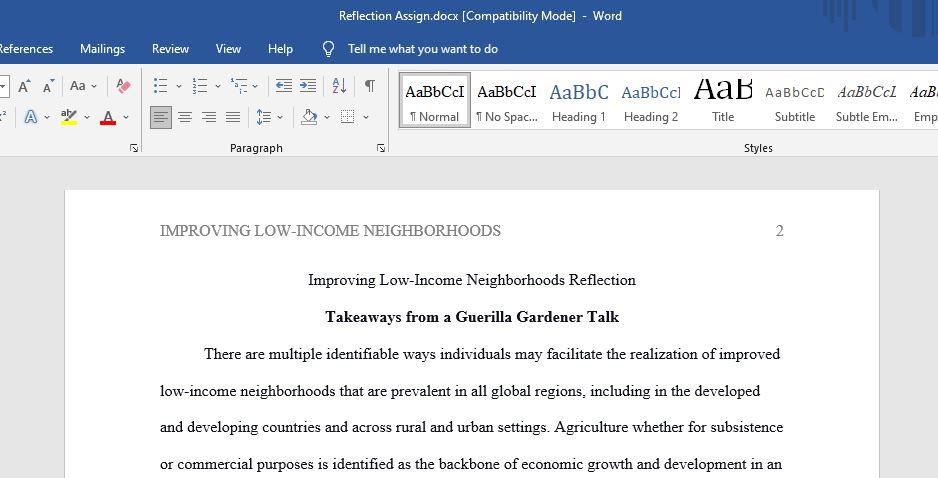The image size is (938, 478).
Task: Increase the paragraph indent
Action: [x=308, y=86]
